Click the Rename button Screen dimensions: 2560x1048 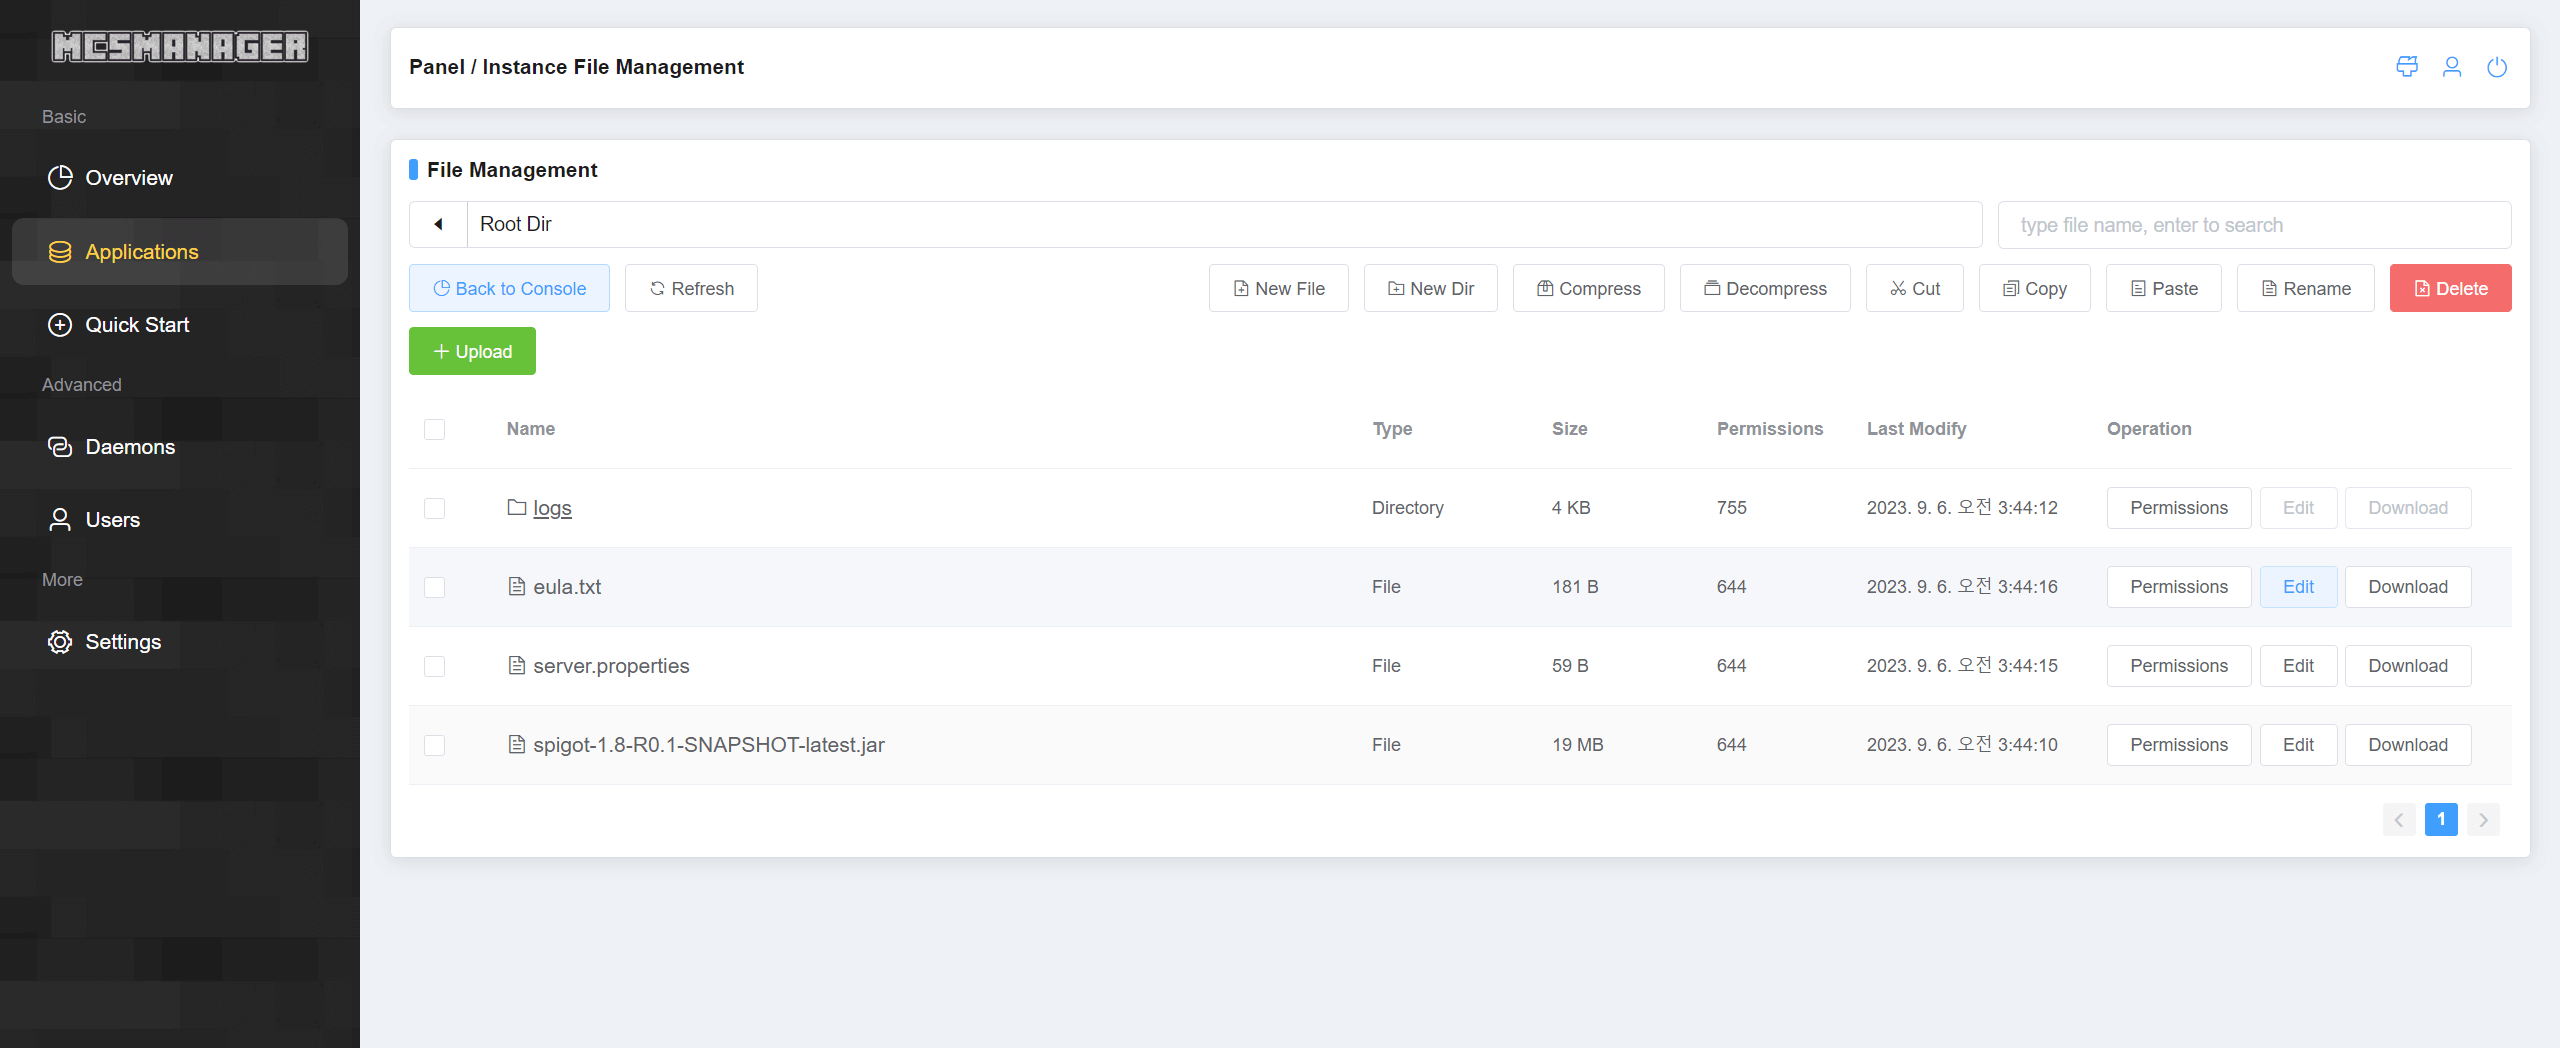pos(2305,288)
